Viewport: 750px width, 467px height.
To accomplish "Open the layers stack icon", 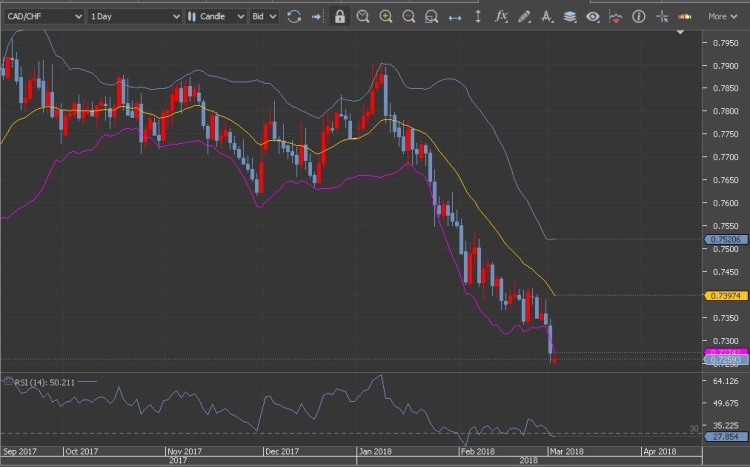I will tap(570, 17).
